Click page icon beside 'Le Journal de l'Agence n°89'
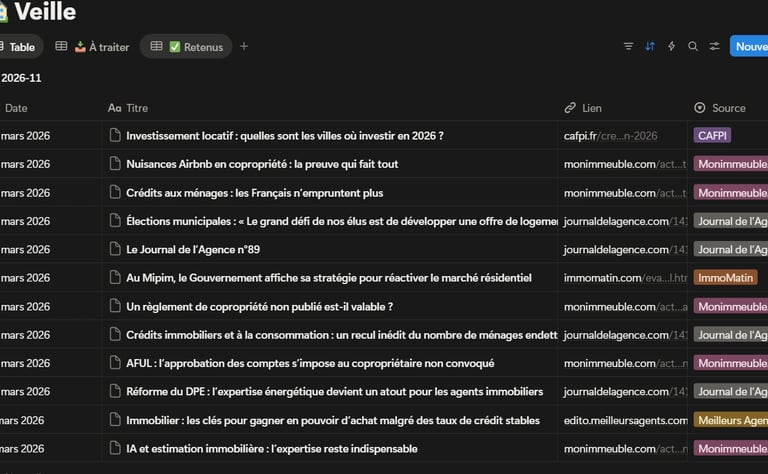 click(x=114, y=249)
